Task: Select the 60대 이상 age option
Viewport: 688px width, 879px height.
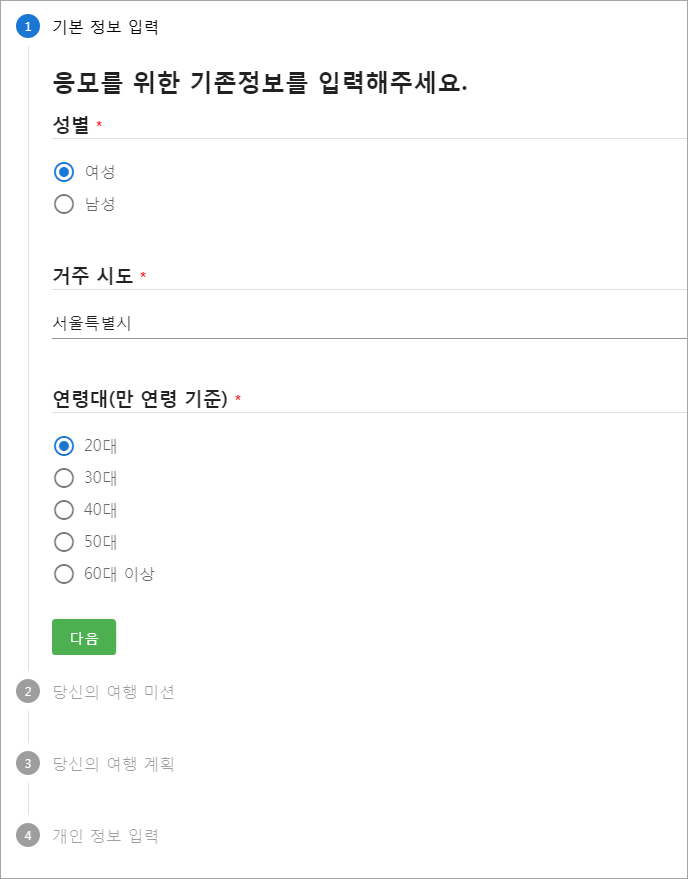Action: [64, 574]
